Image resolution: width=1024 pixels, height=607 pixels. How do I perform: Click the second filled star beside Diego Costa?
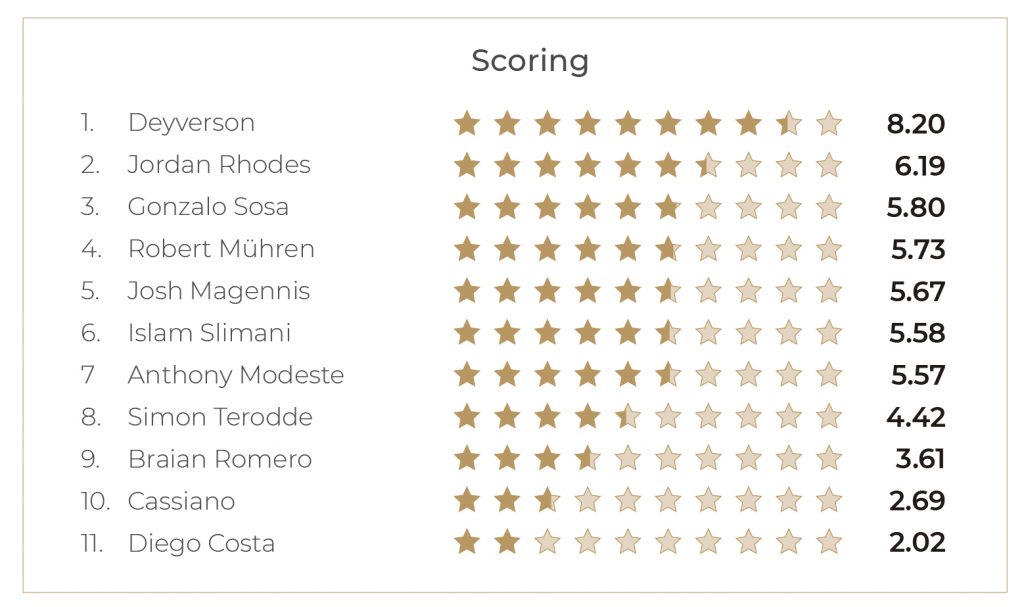click(x=507, y=543)
